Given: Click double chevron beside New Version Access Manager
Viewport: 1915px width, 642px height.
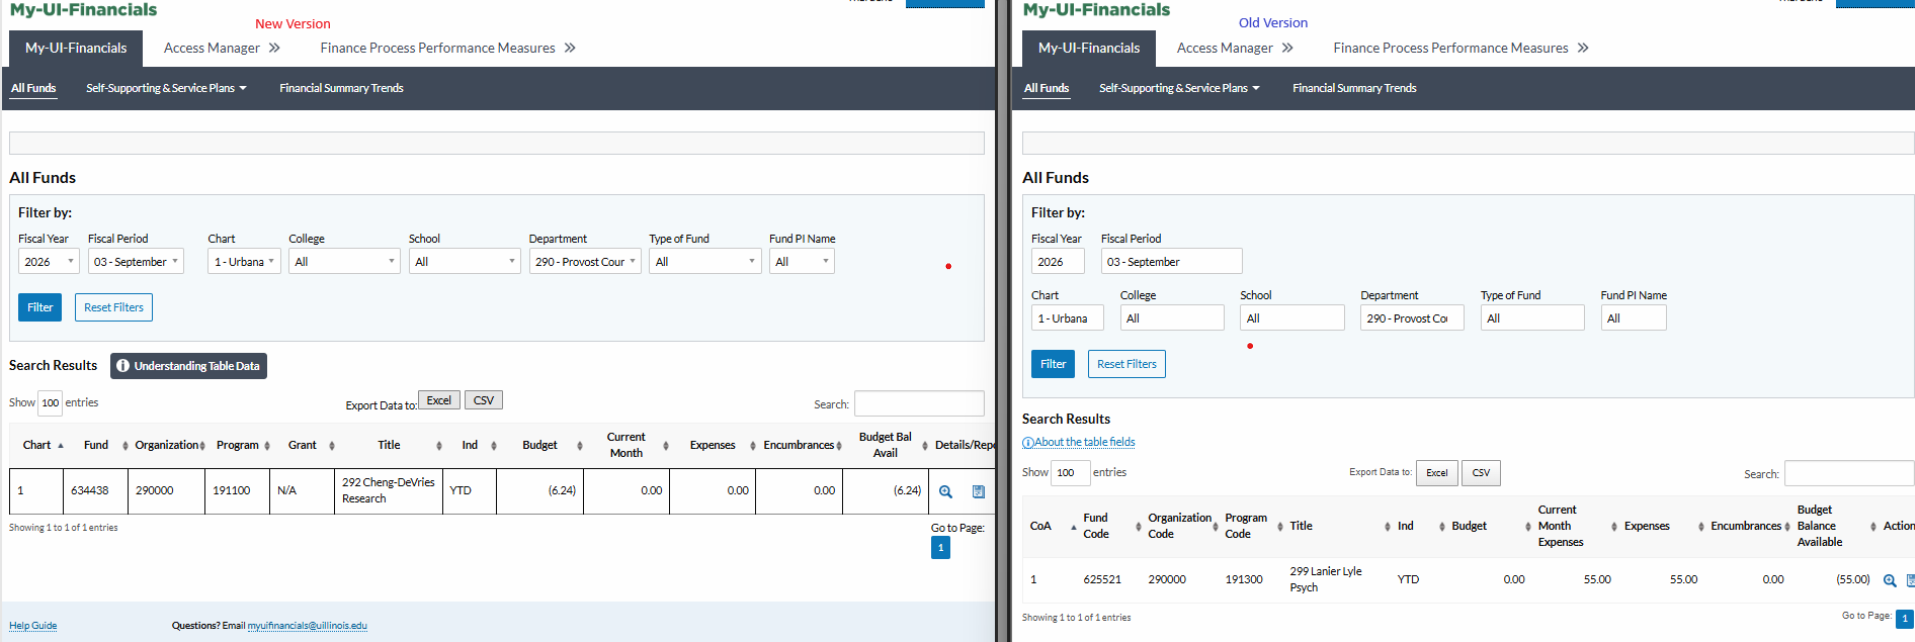Looking at the screenshot, I should click(x=275, y=48).
